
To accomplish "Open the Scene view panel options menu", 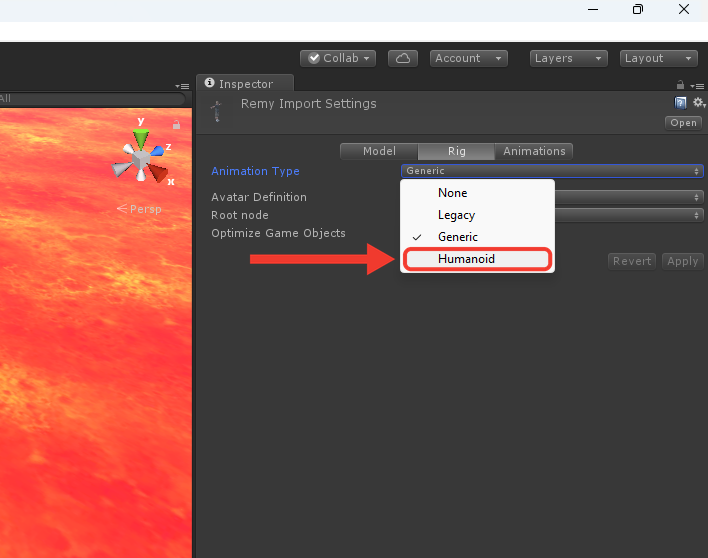I will pyautogui.click(x=182, y=86).
